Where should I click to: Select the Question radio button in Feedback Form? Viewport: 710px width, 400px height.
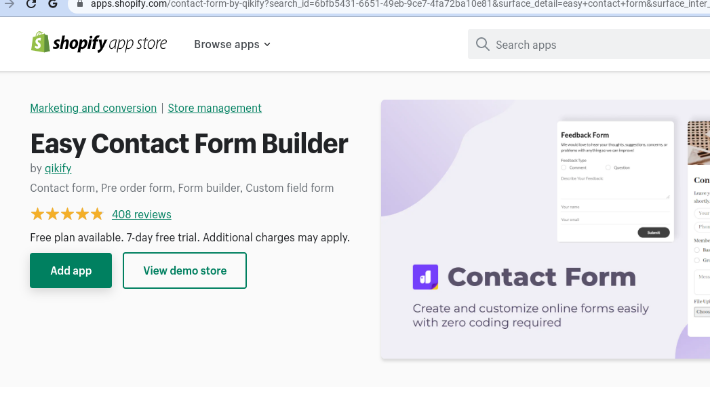(608, 168)
